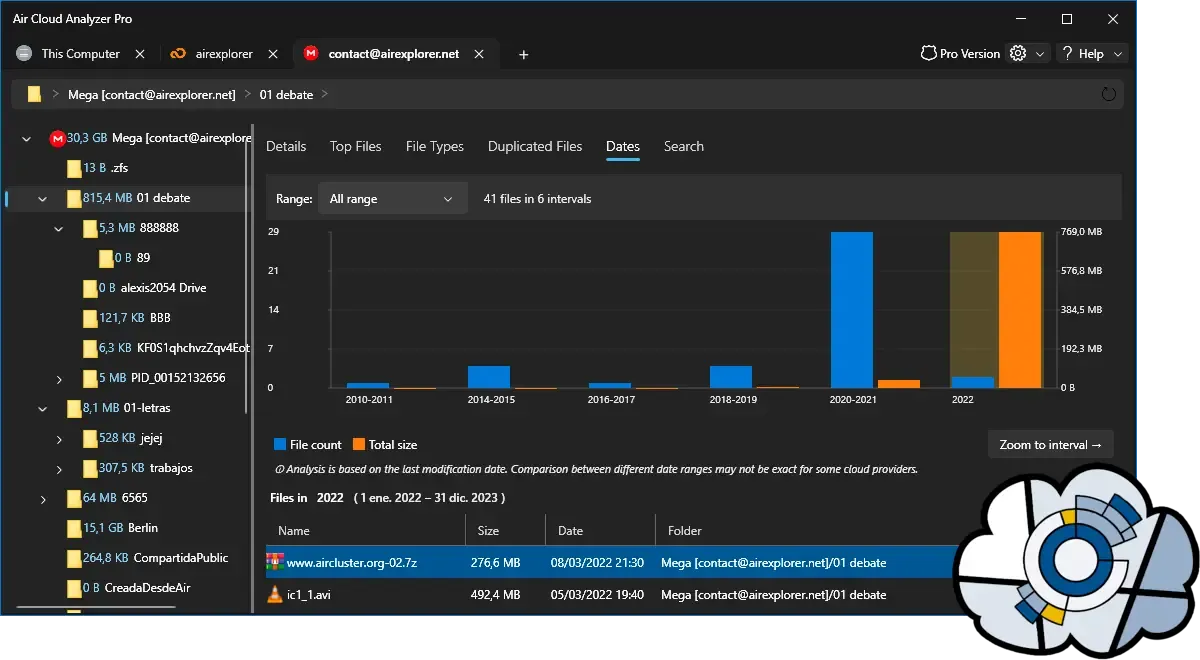Image resolution: width=1200 pixels, height=660 pixels.
Task: Click the airexplorer tab cloud icon
Action: (178, 54)
